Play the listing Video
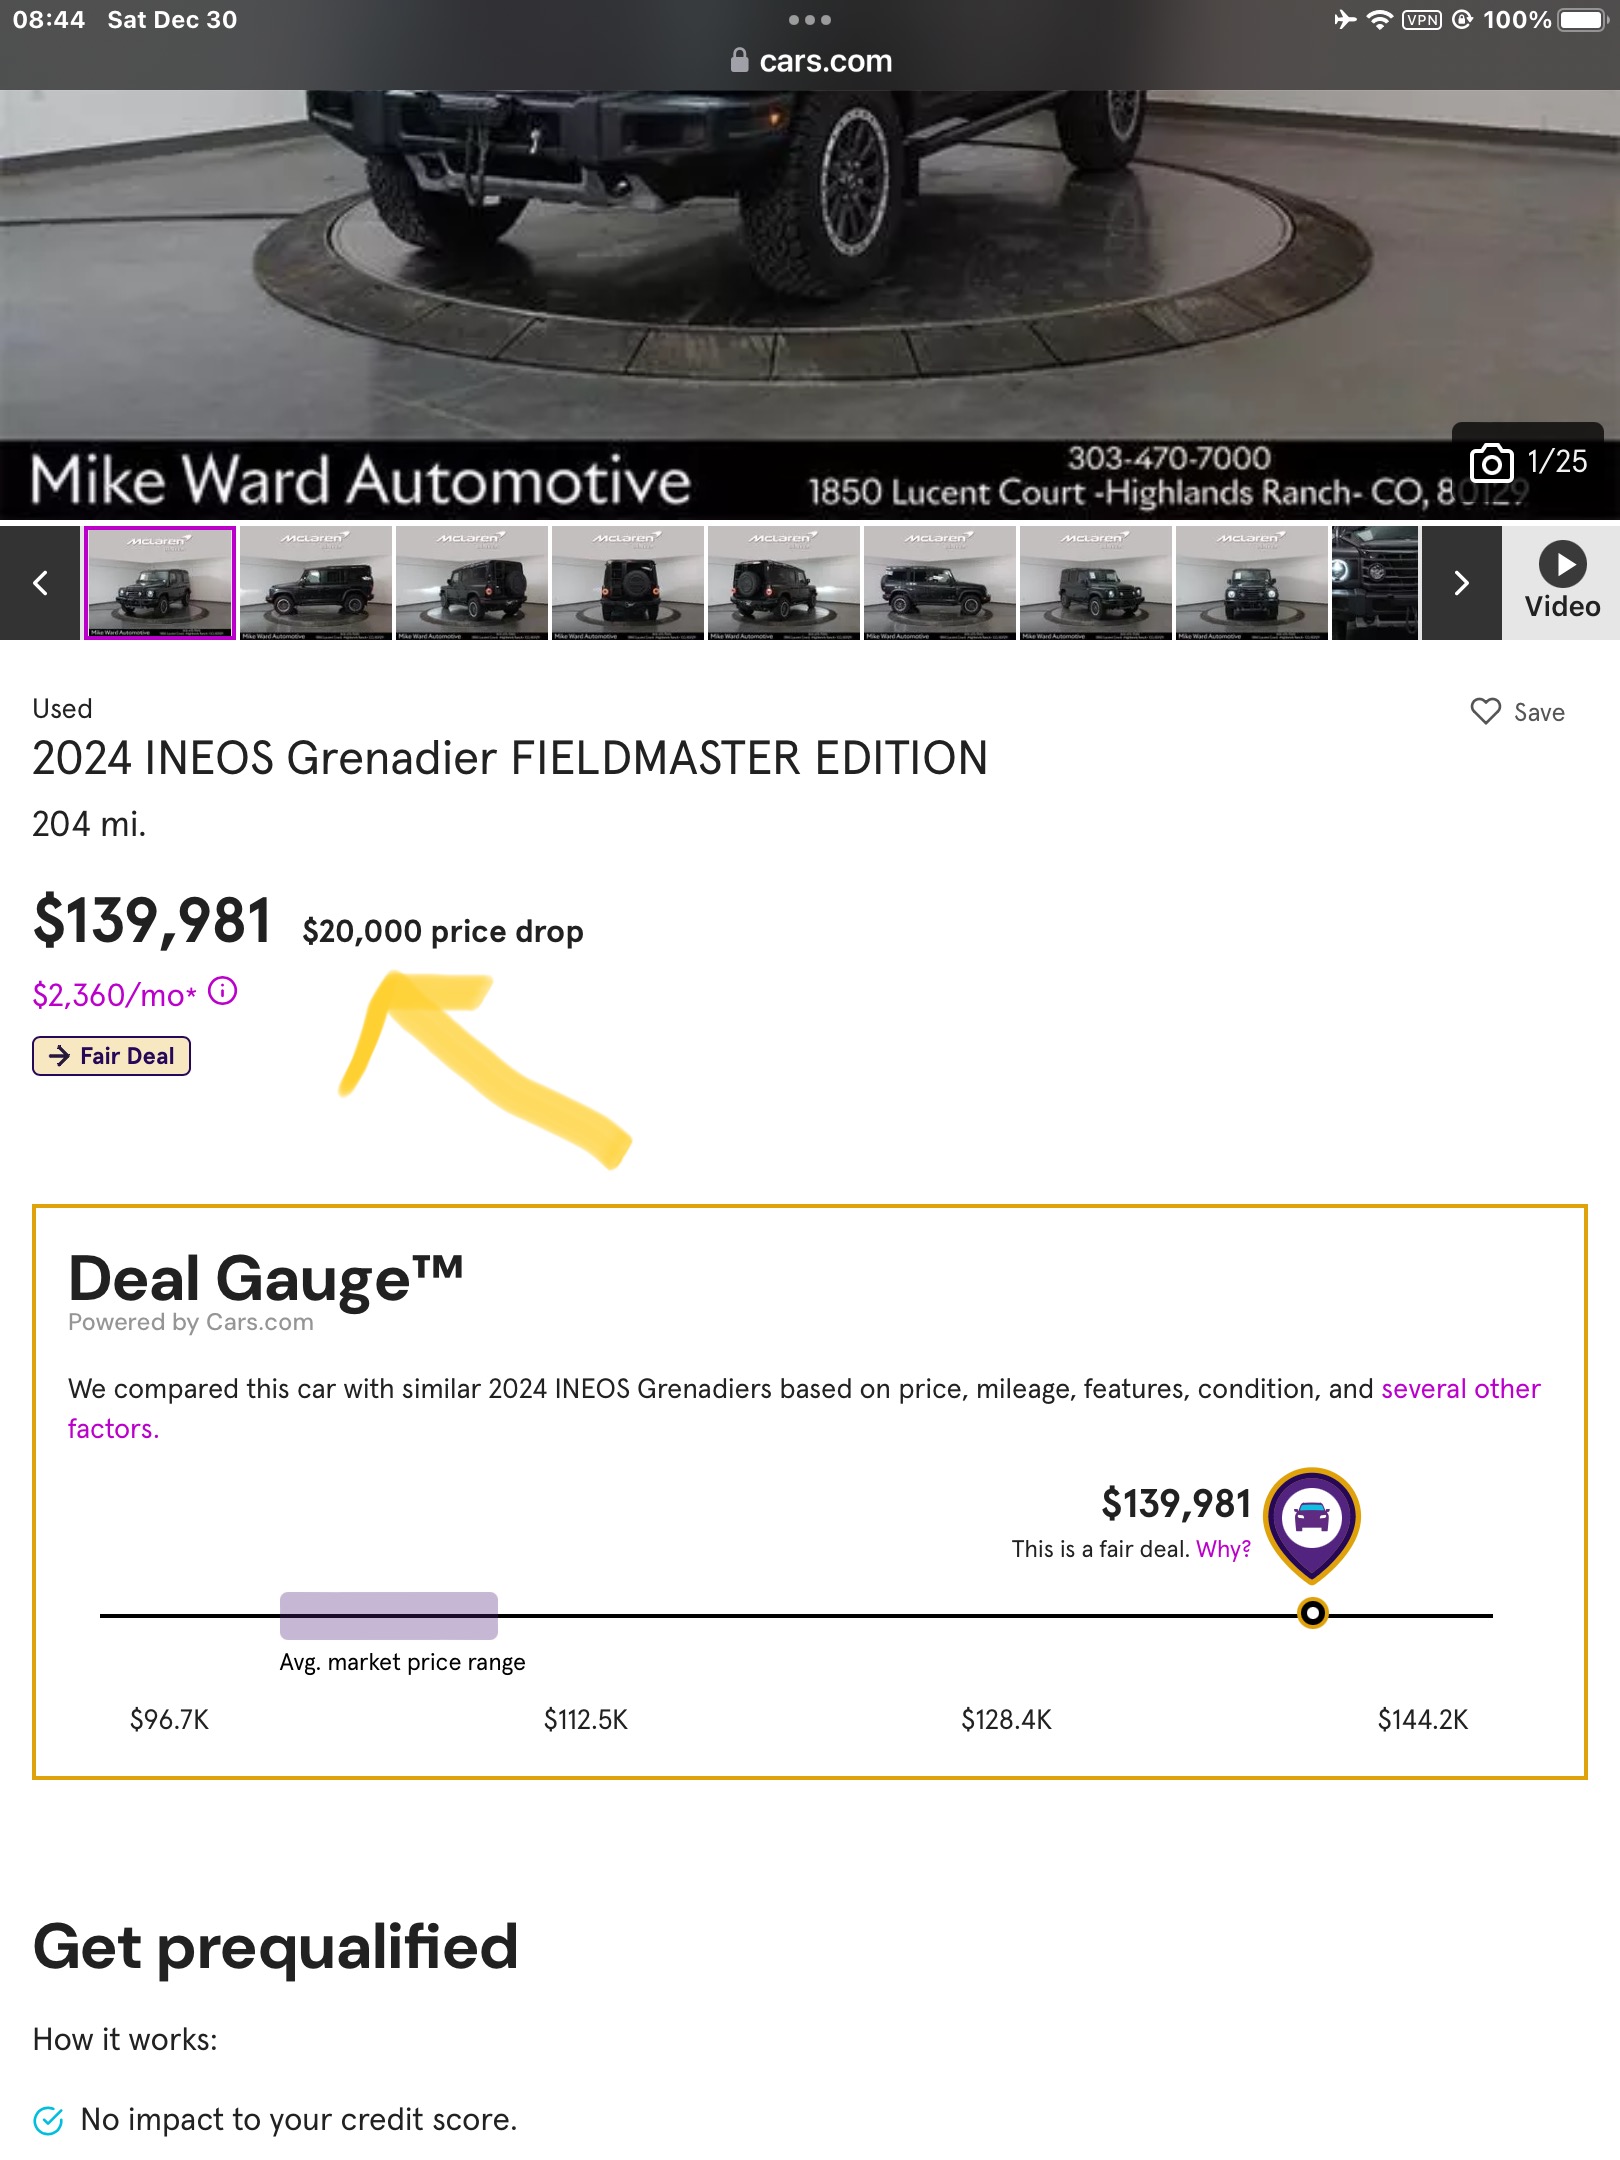The width and height of the screenshot is (1620, 2160). point(1562,581)
